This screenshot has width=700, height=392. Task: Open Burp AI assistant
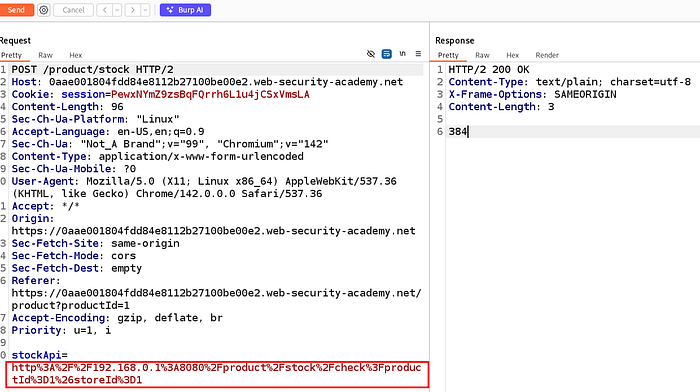(185, 10)
